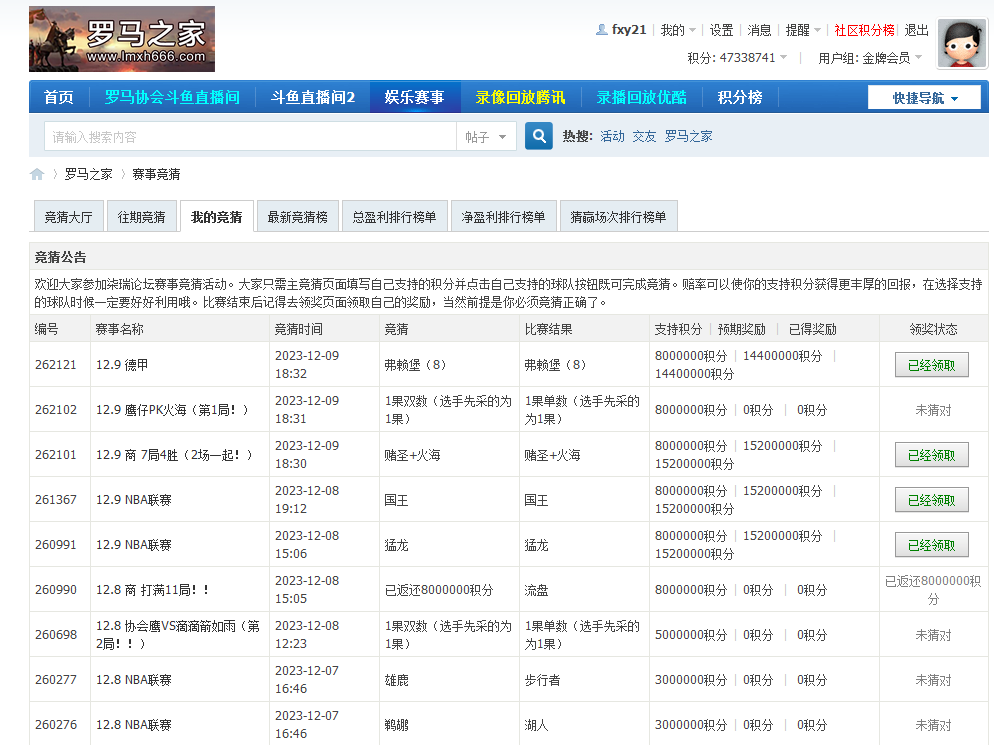Click inside the search input box
Image resolution: width=994 pixels, height=745 pixels.
point(250,135)
